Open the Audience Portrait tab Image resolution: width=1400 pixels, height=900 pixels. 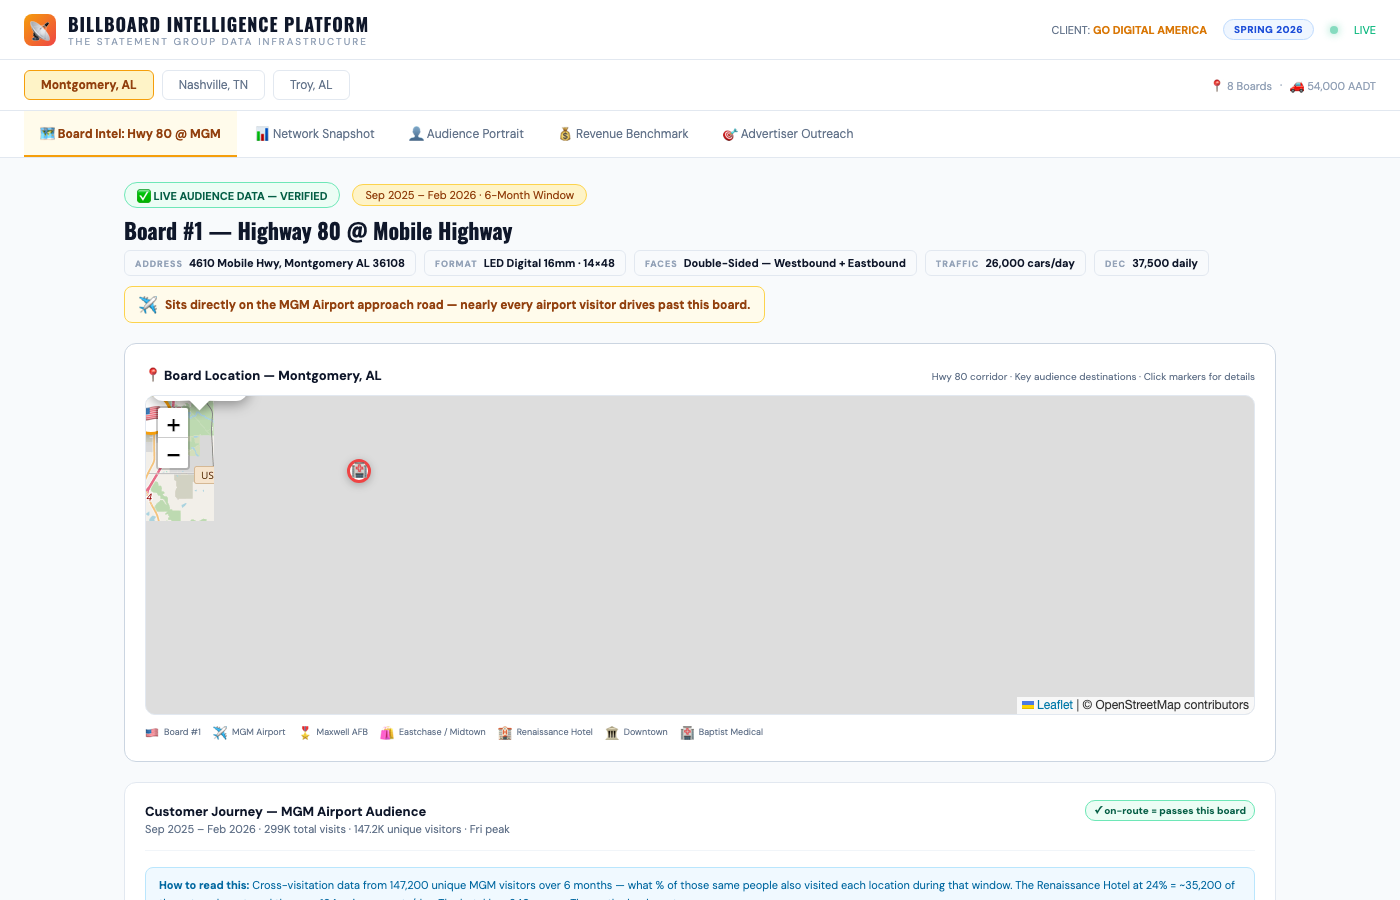466,133
